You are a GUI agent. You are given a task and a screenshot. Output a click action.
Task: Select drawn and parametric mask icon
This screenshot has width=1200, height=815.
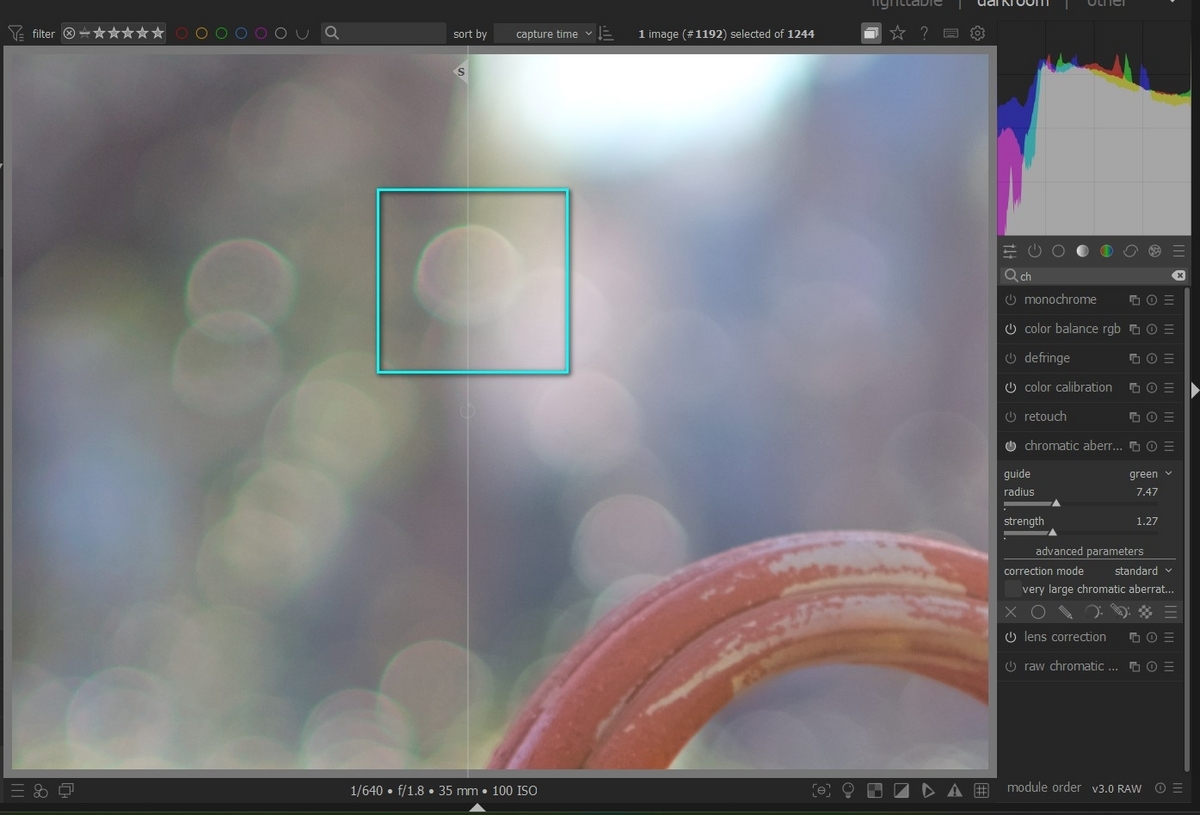pyautogui.click(x=1119, y=612)
